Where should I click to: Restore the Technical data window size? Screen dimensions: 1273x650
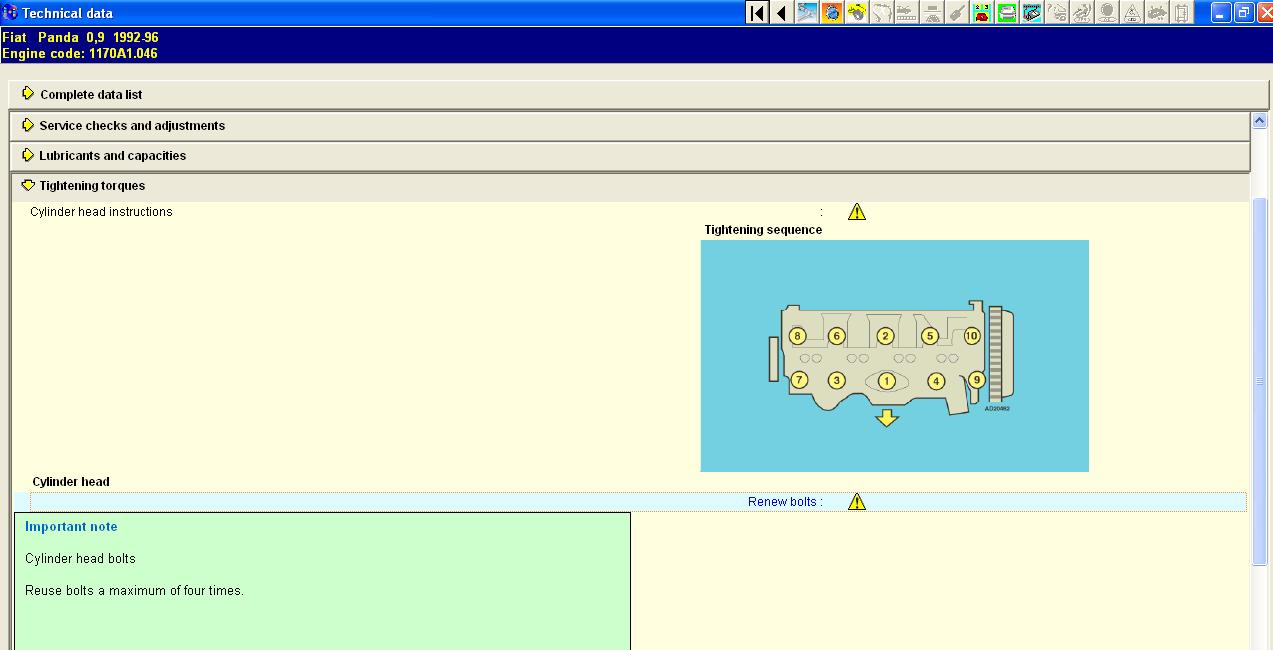pyautogui.click(x=1243, y=12)
